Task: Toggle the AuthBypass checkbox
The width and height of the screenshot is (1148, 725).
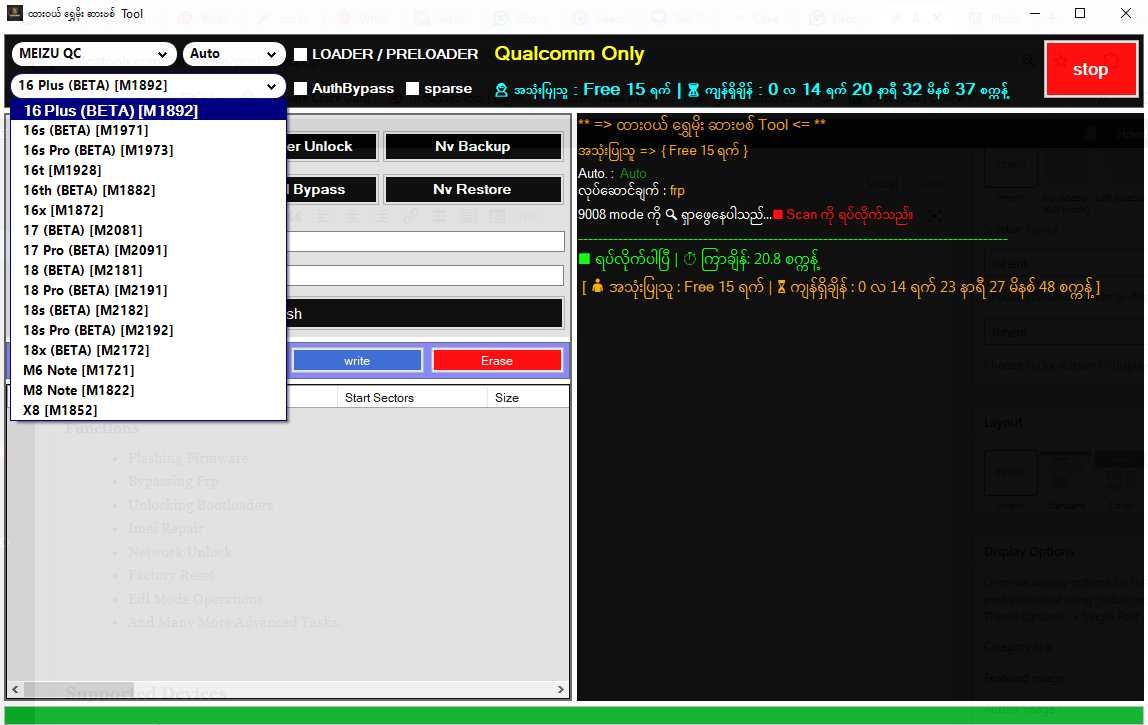Action: tap(300, 88)
